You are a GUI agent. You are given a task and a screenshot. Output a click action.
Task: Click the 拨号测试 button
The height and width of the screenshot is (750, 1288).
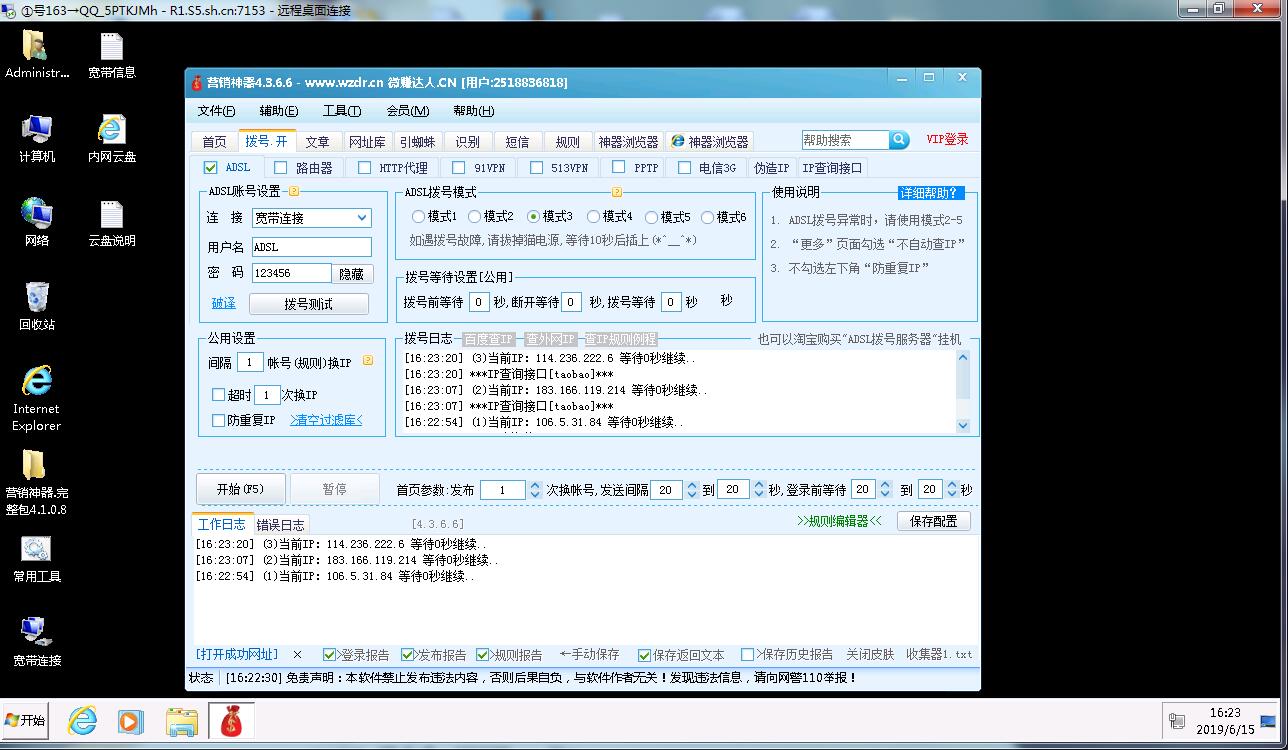click(x=308, y=304)
